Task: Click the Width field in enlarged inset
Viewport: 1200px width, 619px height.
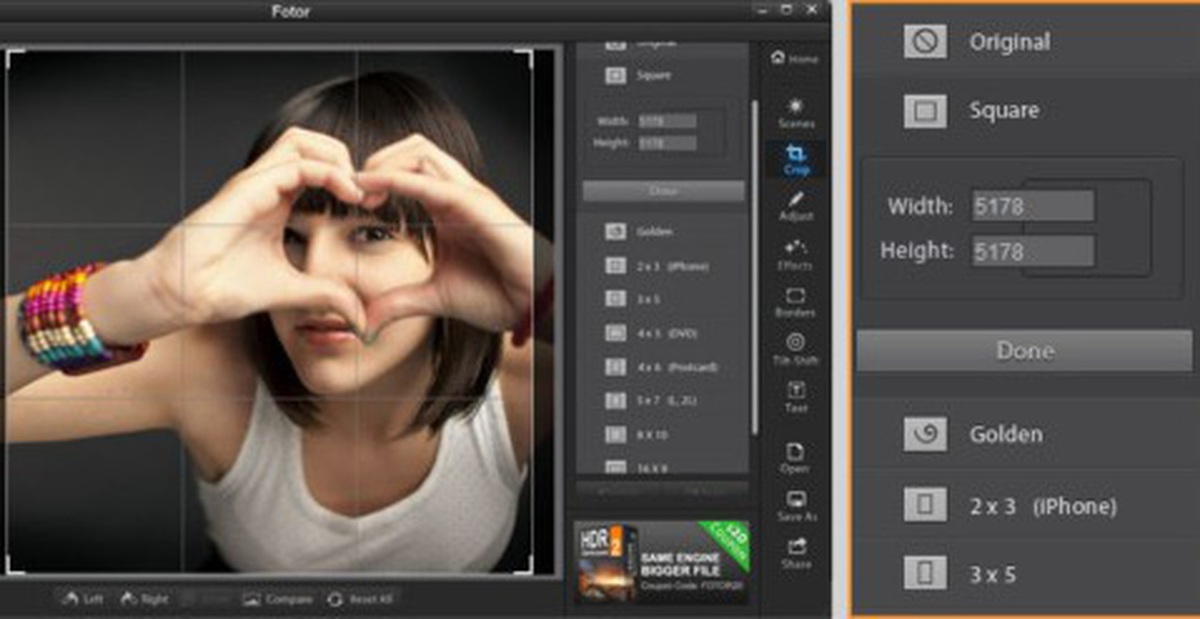Action: tap(1033, 206)
